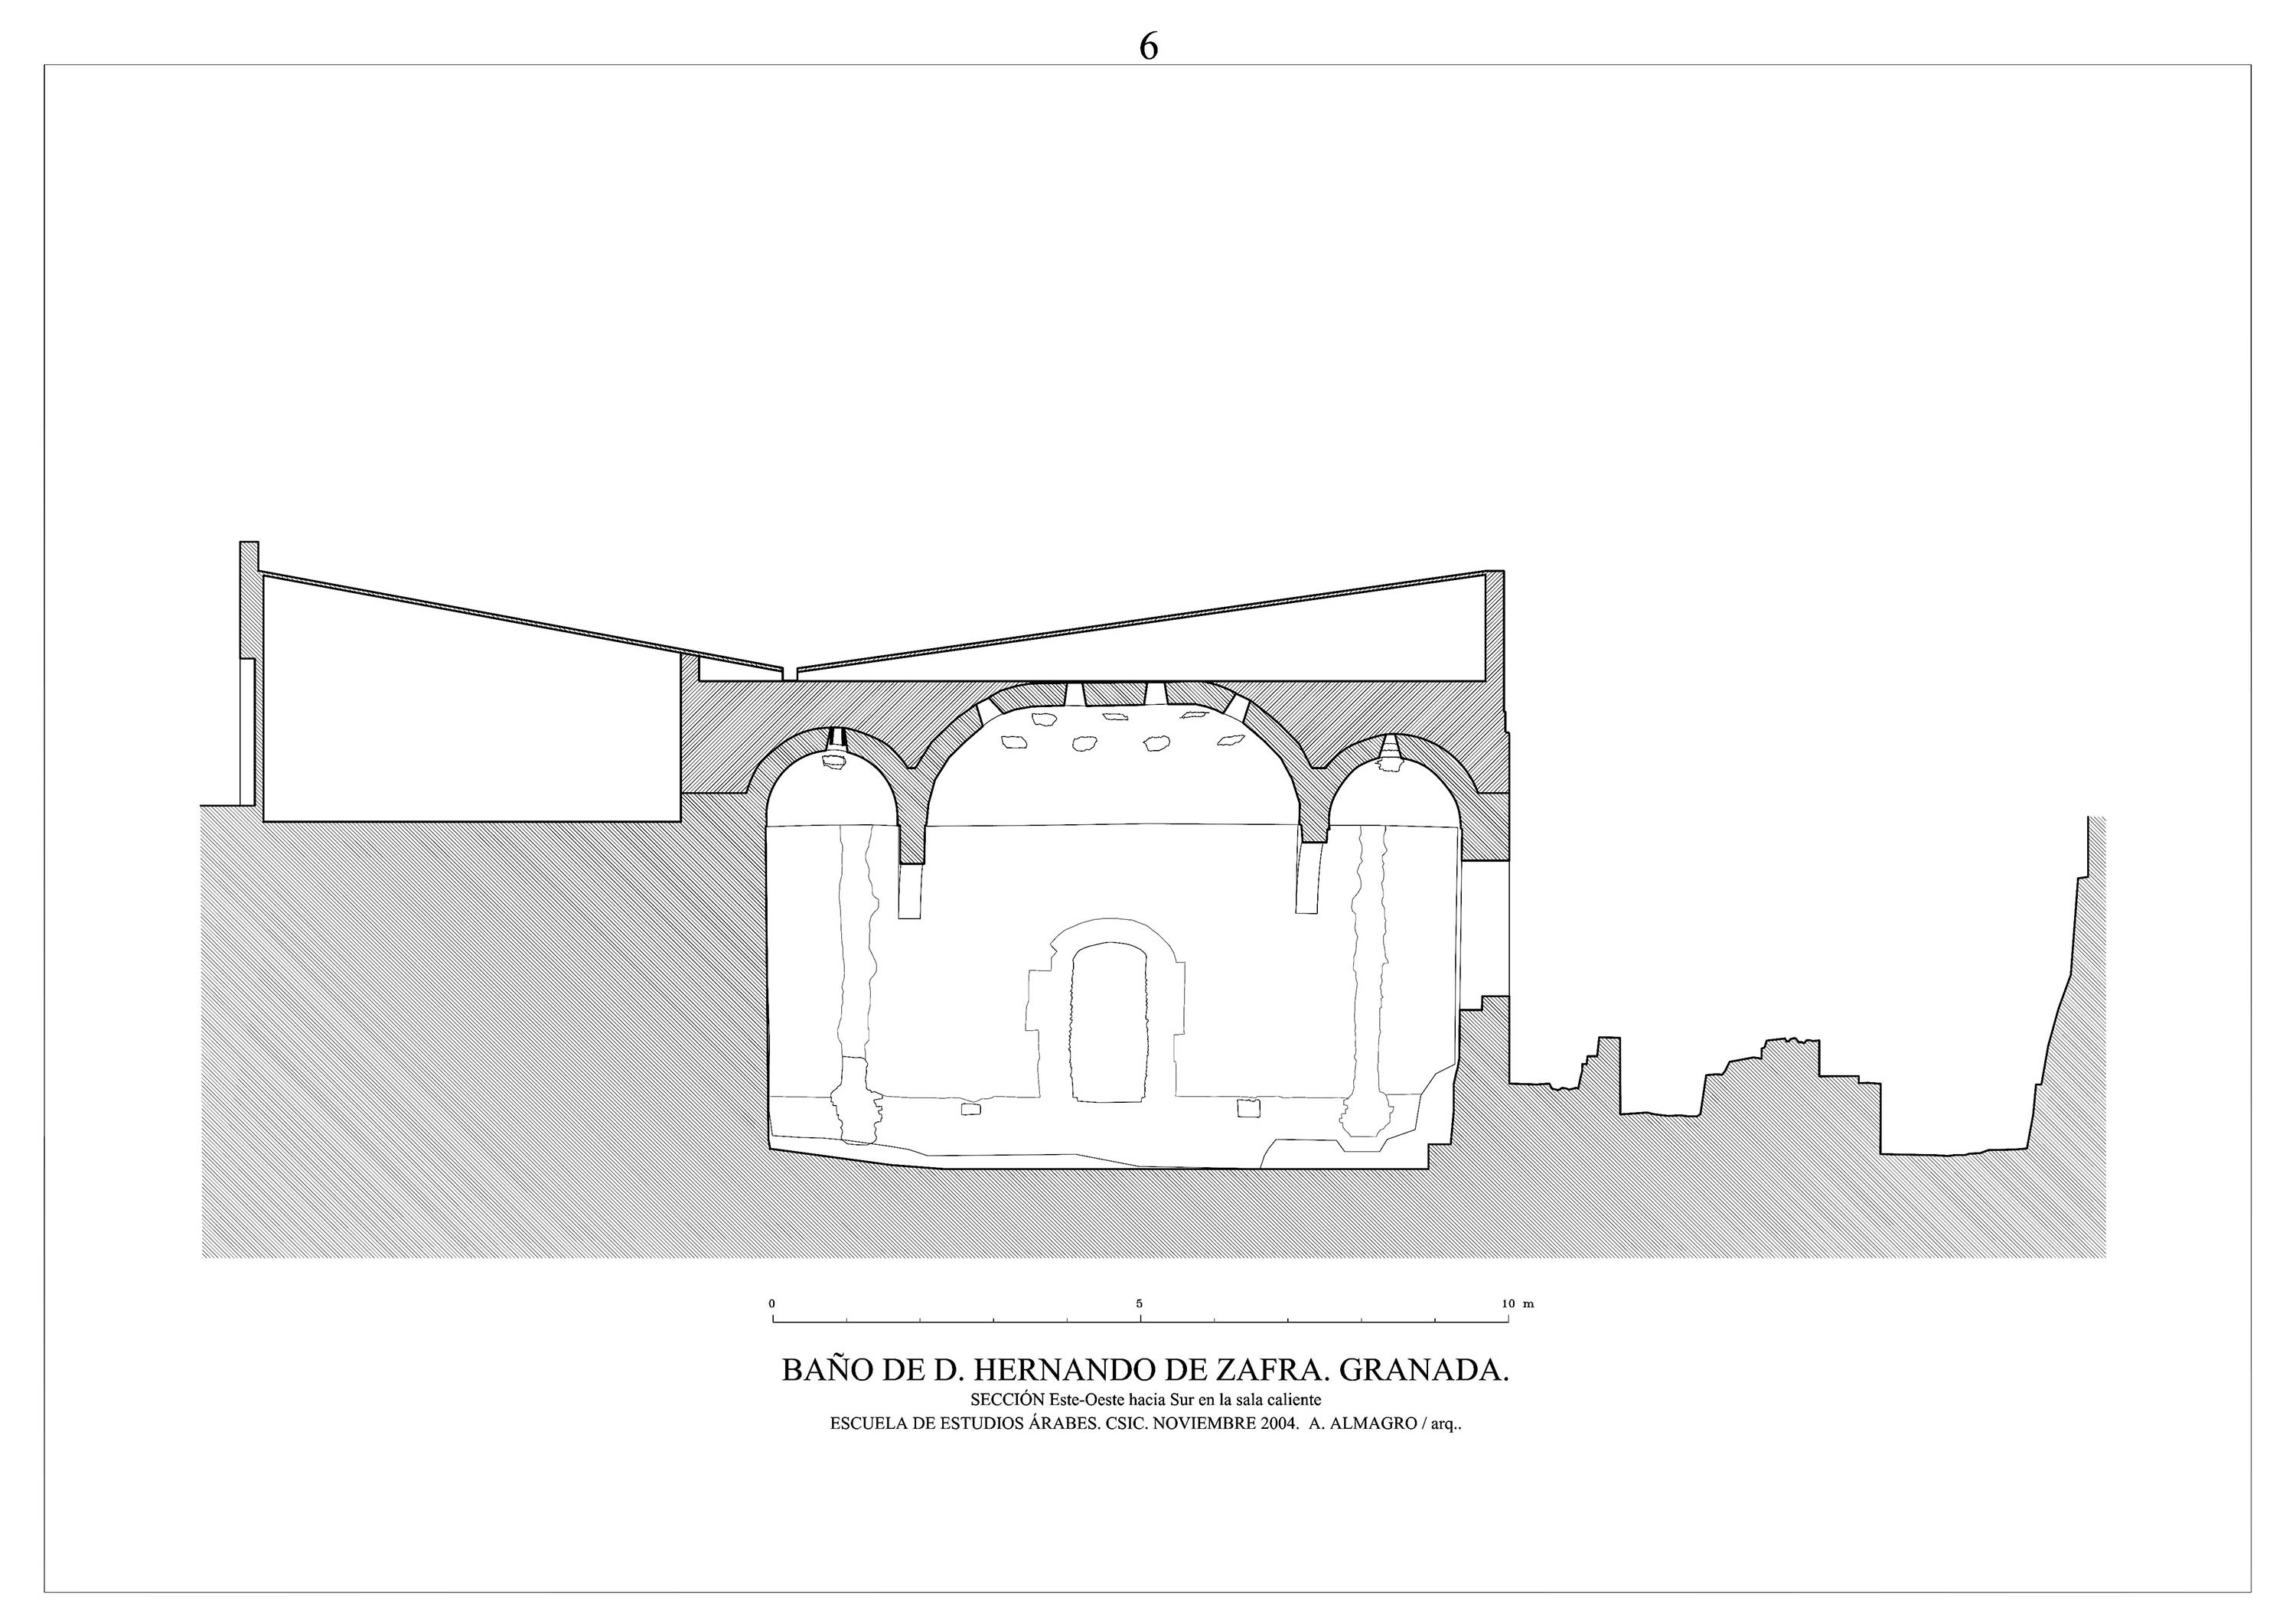Click the subtitle 'SECCIÓN Este-Oeste hacia Sur en la sala caliente'
This screenshot has width=2296, height=1624.
click(x=1146, y=1400)
